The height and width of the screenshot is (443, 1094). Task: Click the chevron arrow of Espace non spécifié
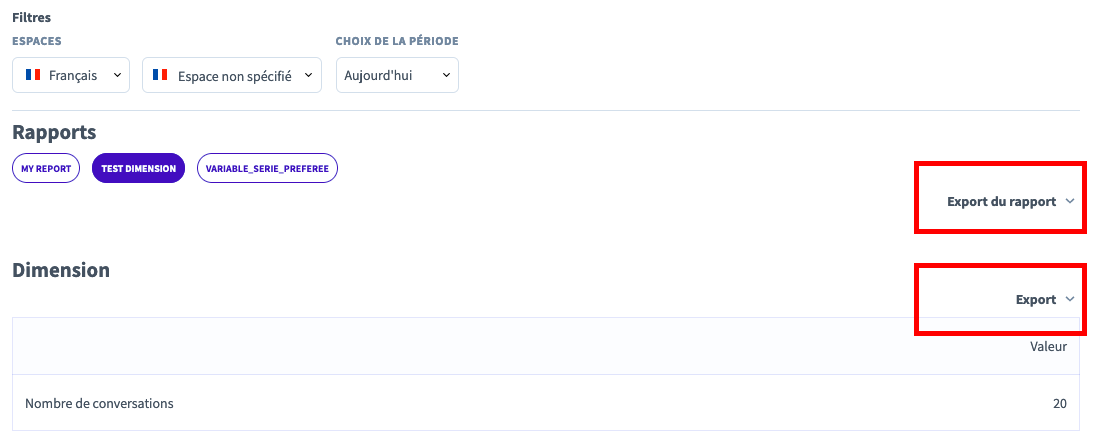point(308,75)
